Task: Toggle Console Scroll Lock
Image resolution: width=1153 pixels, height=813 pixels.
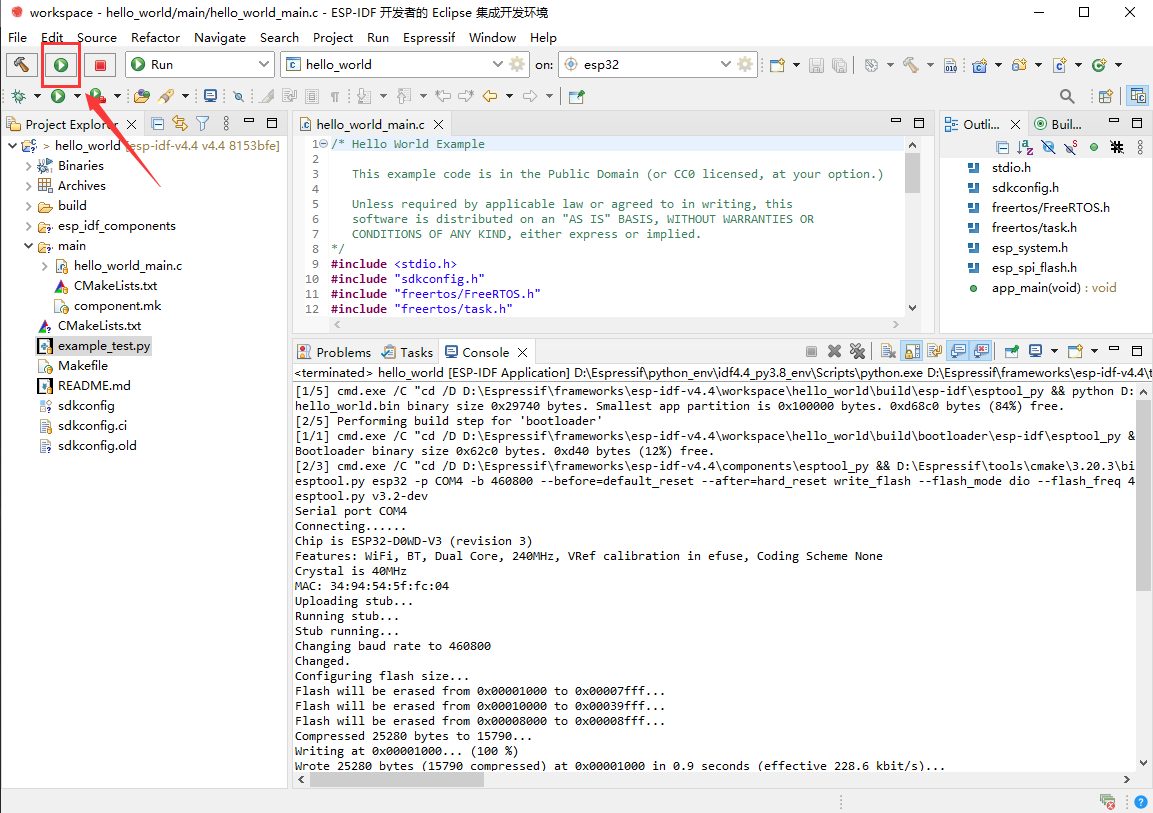Action: (912, 351)
